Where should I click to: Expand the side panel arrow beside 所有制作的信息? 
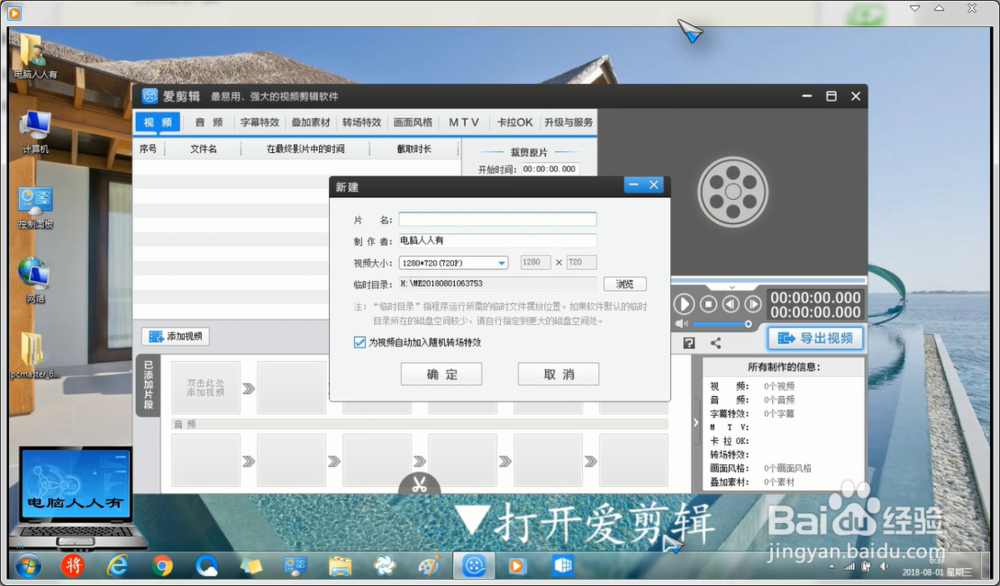tap(696, 422)
